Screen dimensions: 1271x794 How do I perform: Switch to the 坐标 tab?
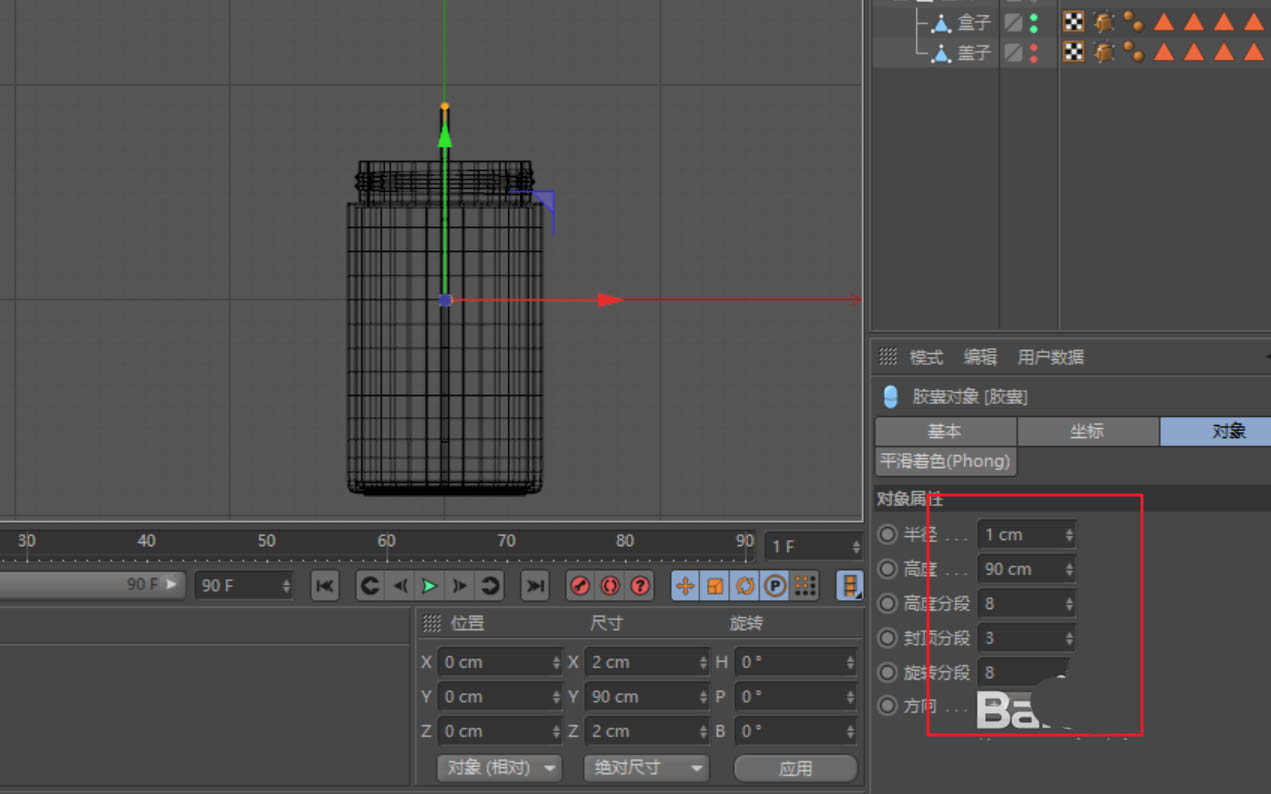pos(1087,431)
